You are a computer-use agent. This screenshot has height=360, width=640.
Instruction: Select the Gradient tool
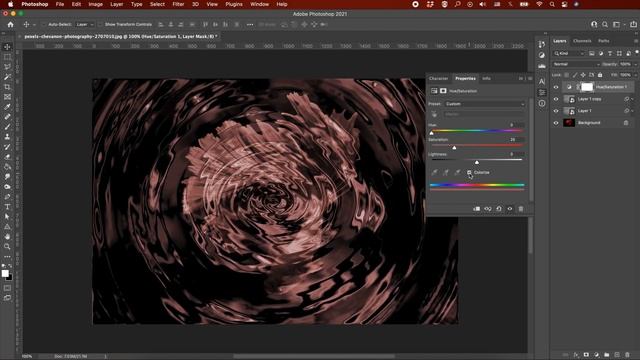pos(7,167)
